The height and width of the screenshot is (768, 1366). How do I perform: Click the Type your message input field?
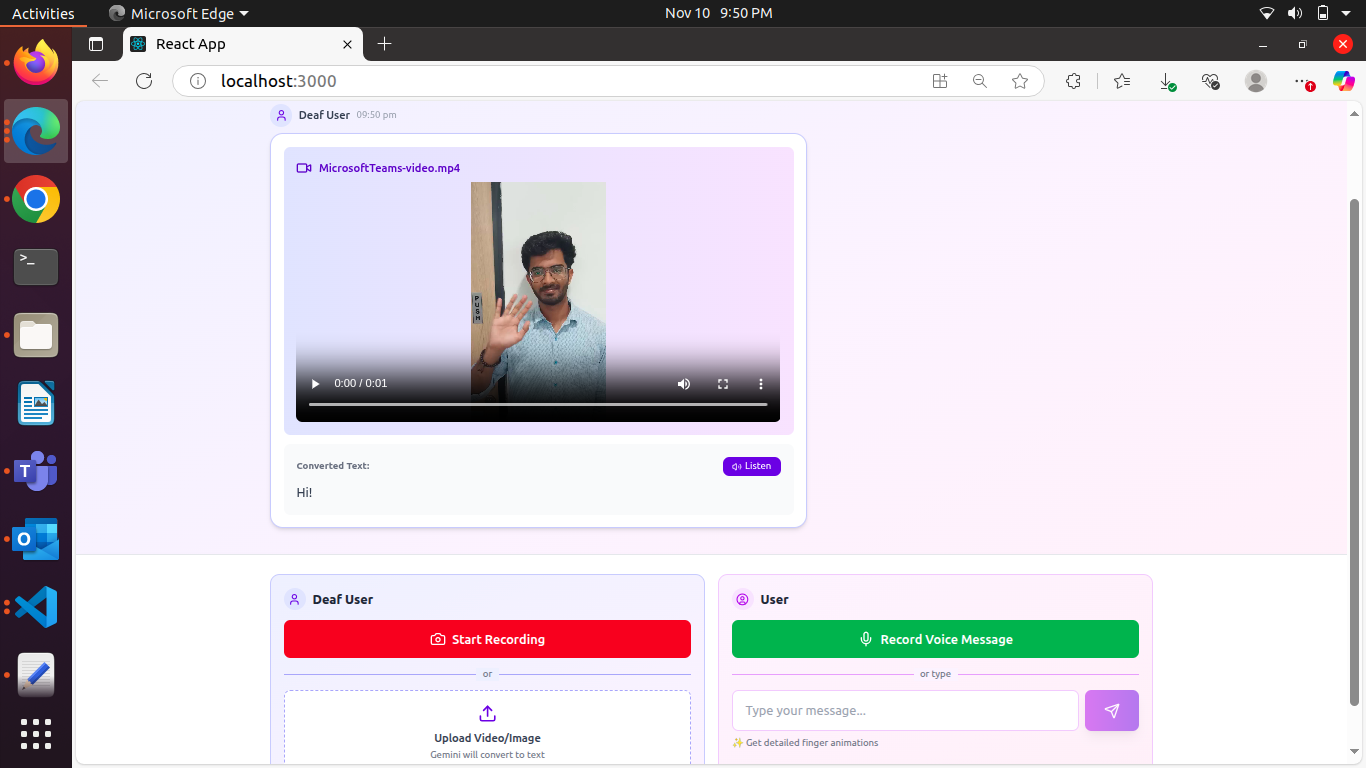[905, 710]
